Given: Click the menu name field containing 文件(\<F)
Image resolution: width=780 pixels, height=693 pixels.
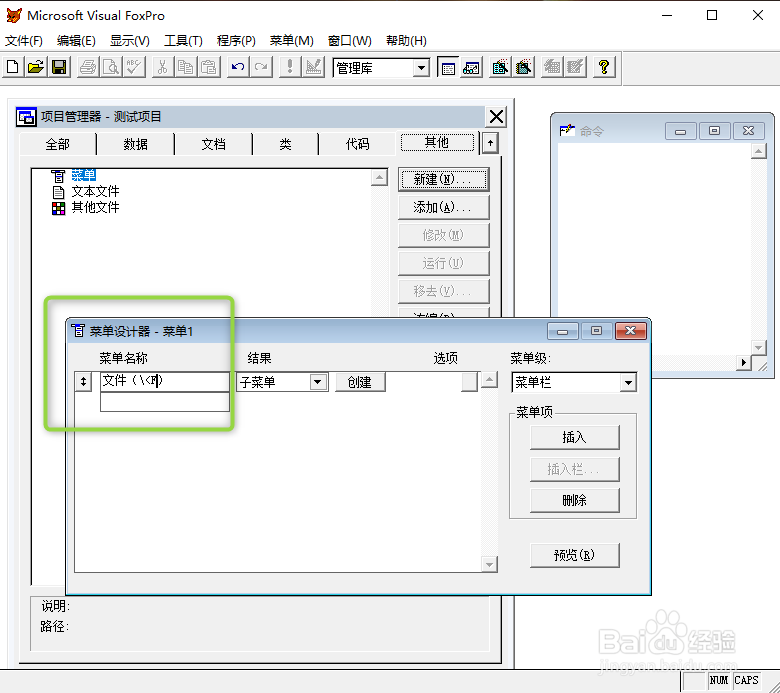Looking at the screenshot, I should pos(165,382).
